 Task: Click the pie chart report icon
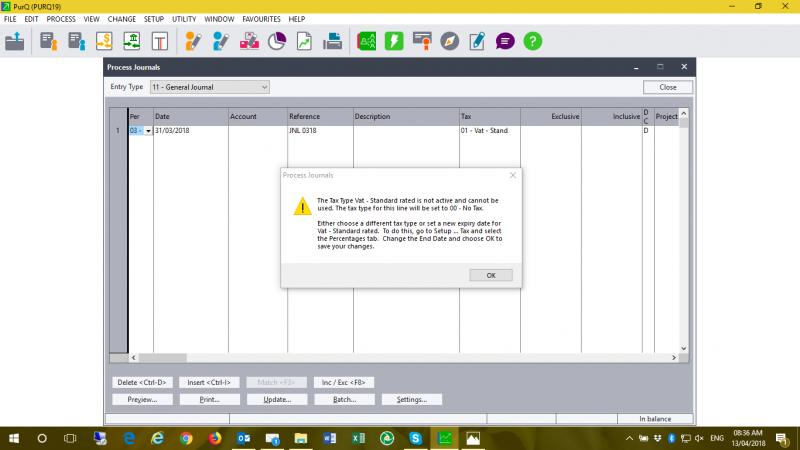[277, 41]
